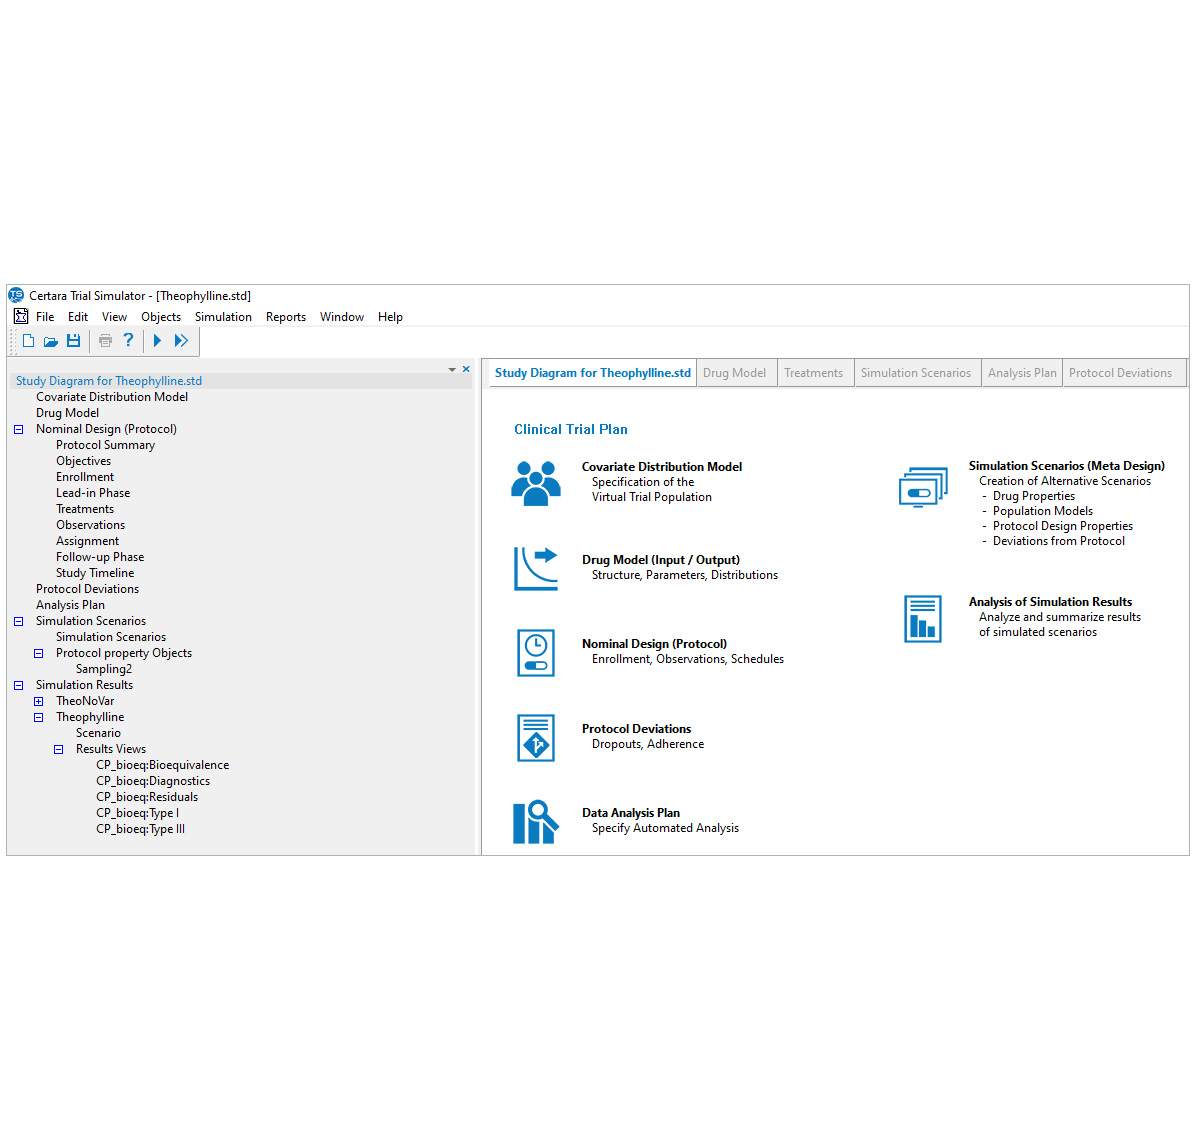
Task: Open the Objects menu
Action: pyautogui.click(x=161, y=316)
